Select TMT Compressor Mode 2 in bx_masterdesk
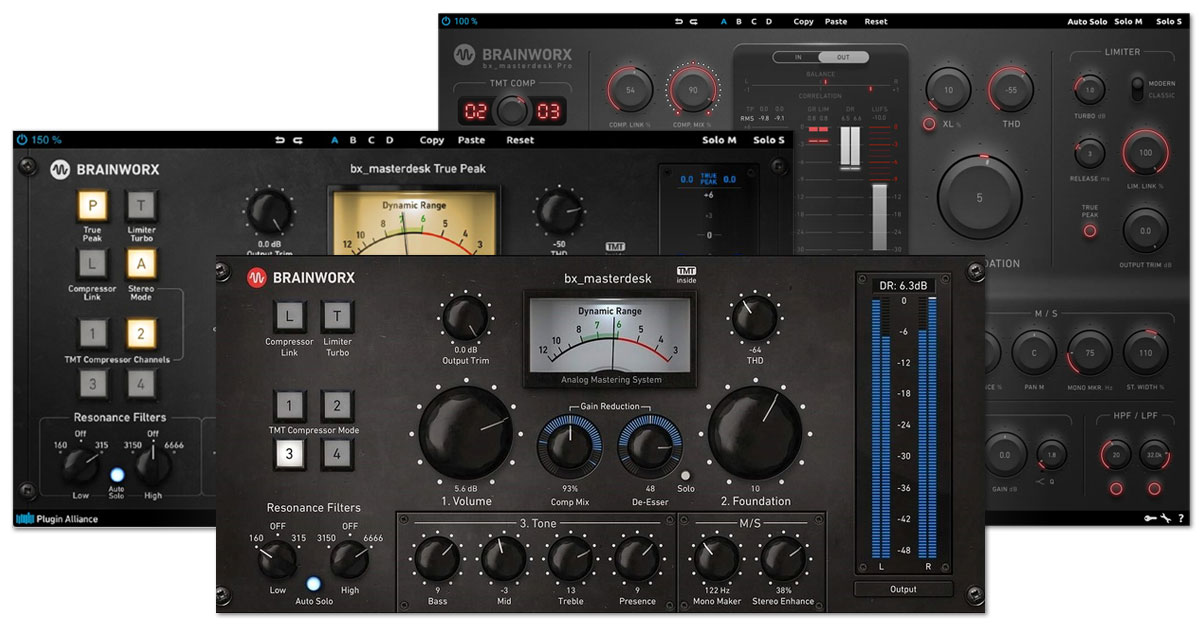Screen dimensions: 1200x630 (337, 405)
